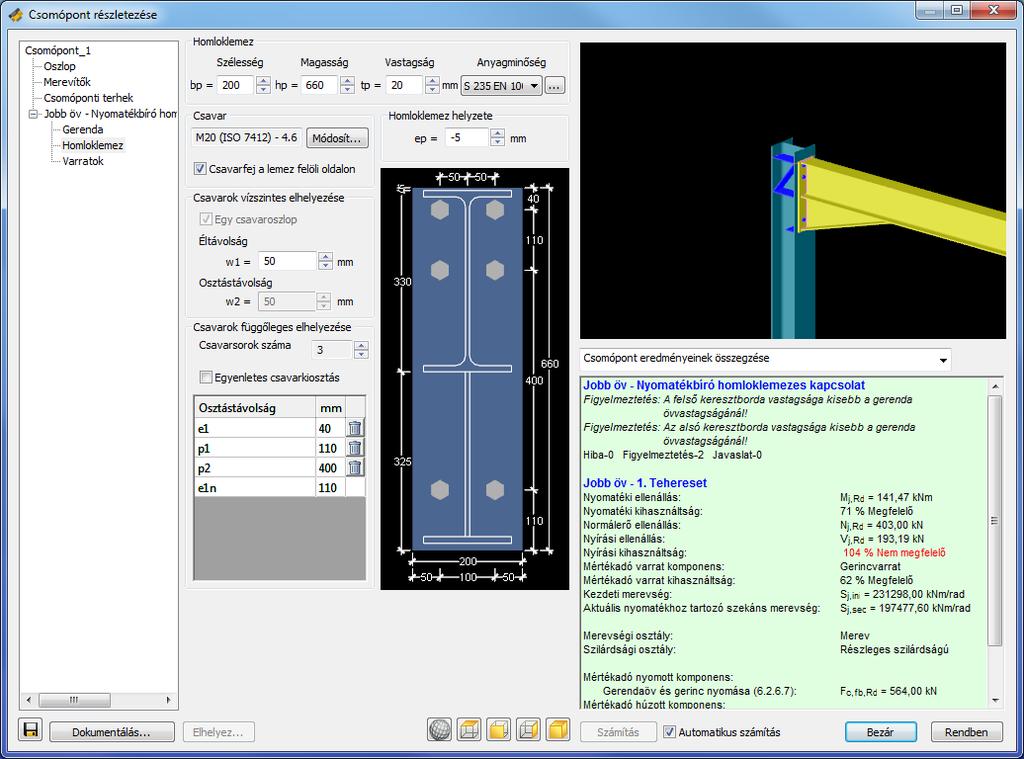Click ep position spinner arrows

pos(497,138)
